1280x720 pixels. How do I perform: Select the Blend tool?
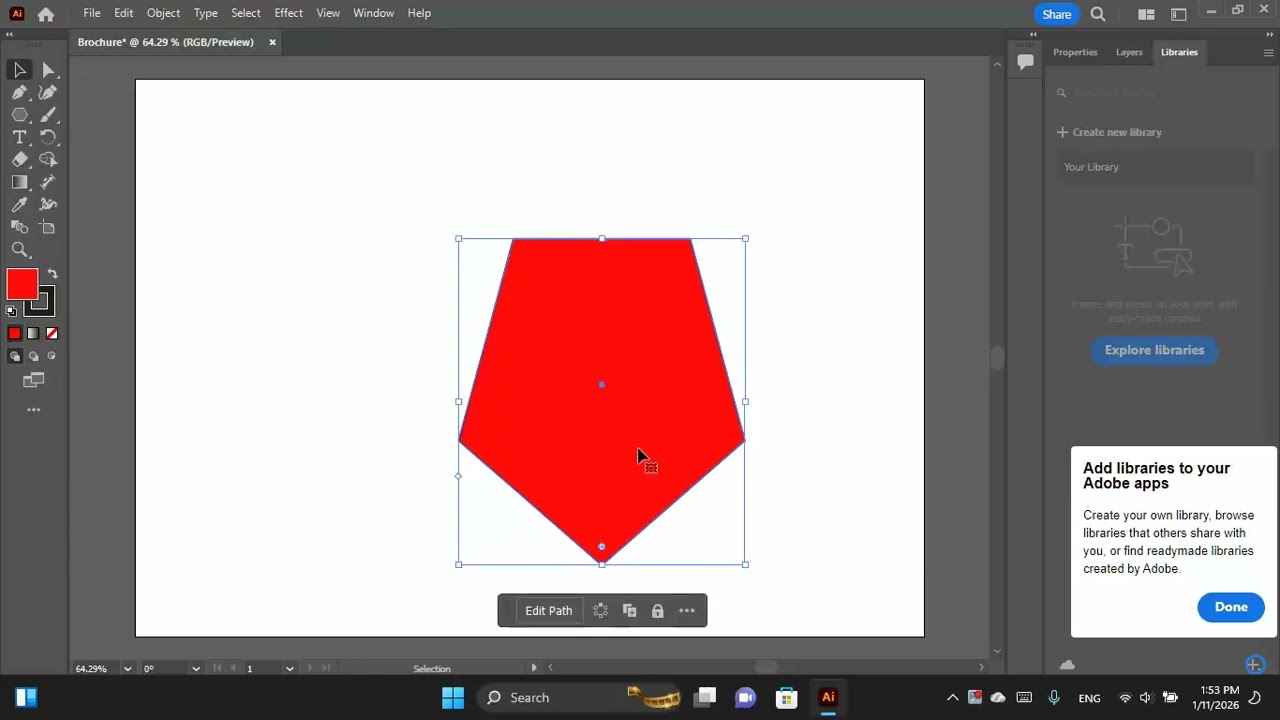19,227
